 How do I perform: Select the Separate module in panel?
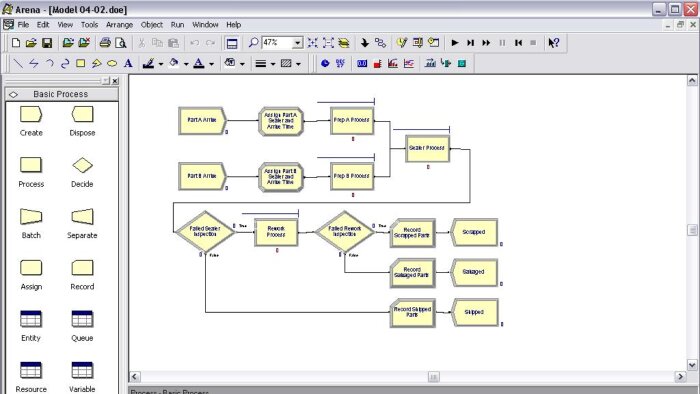click(x=82, y=224)
